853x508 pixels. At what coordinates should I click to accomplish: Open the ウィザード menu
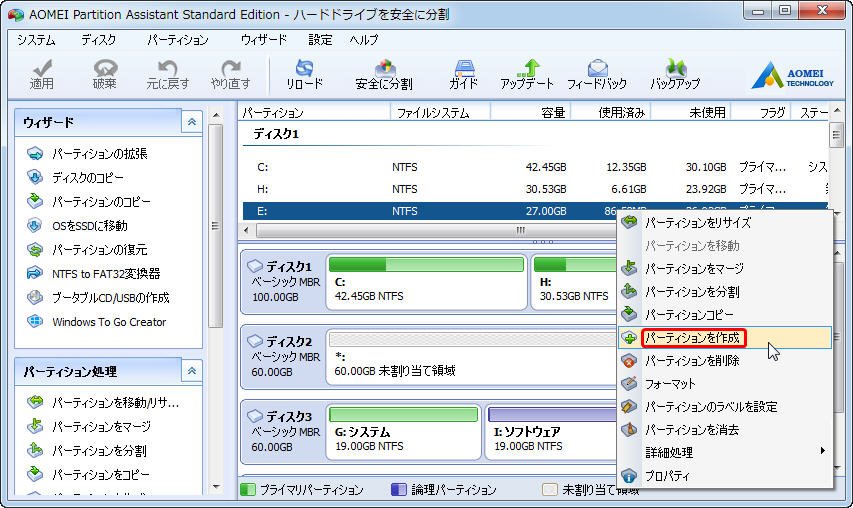click(x=263, y=40)
